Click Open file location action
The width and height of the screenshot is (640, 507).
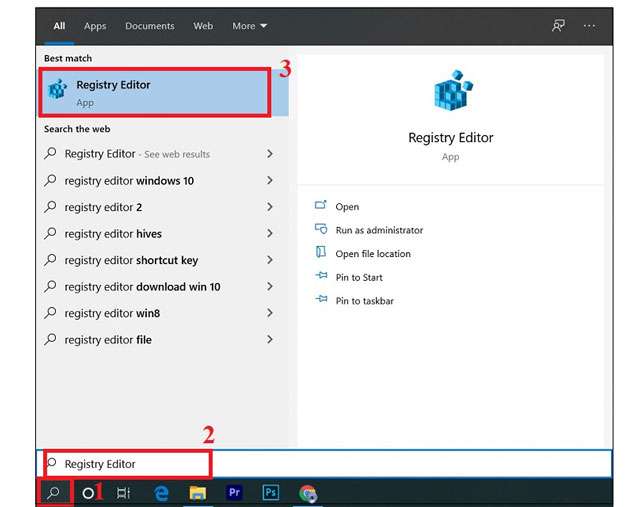coord(373,254)
